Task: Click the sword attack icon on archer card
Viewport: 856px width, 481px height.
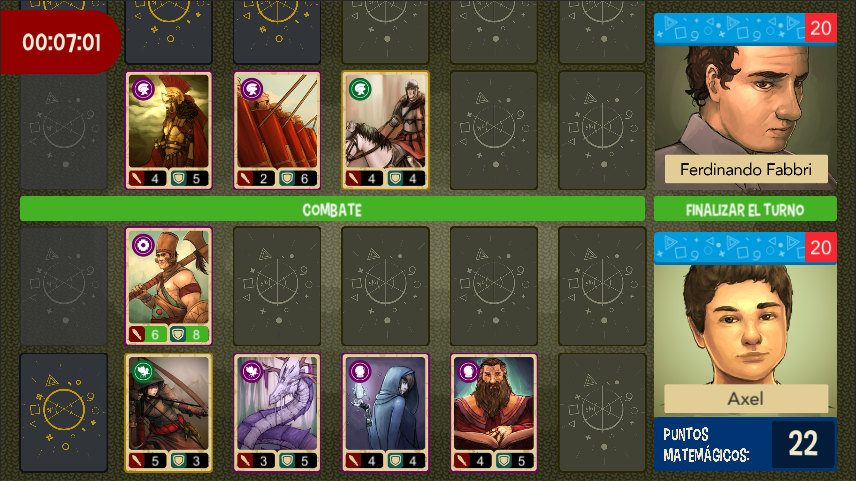Action: [x=136, y=460]
